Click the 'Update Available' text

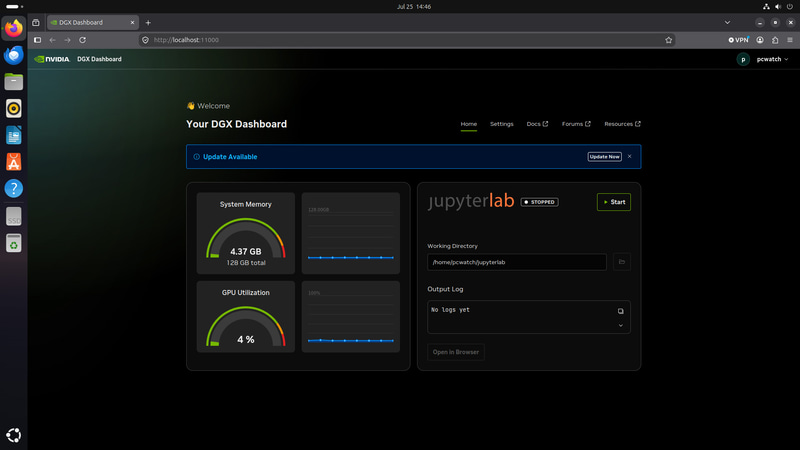pos(230,157)
